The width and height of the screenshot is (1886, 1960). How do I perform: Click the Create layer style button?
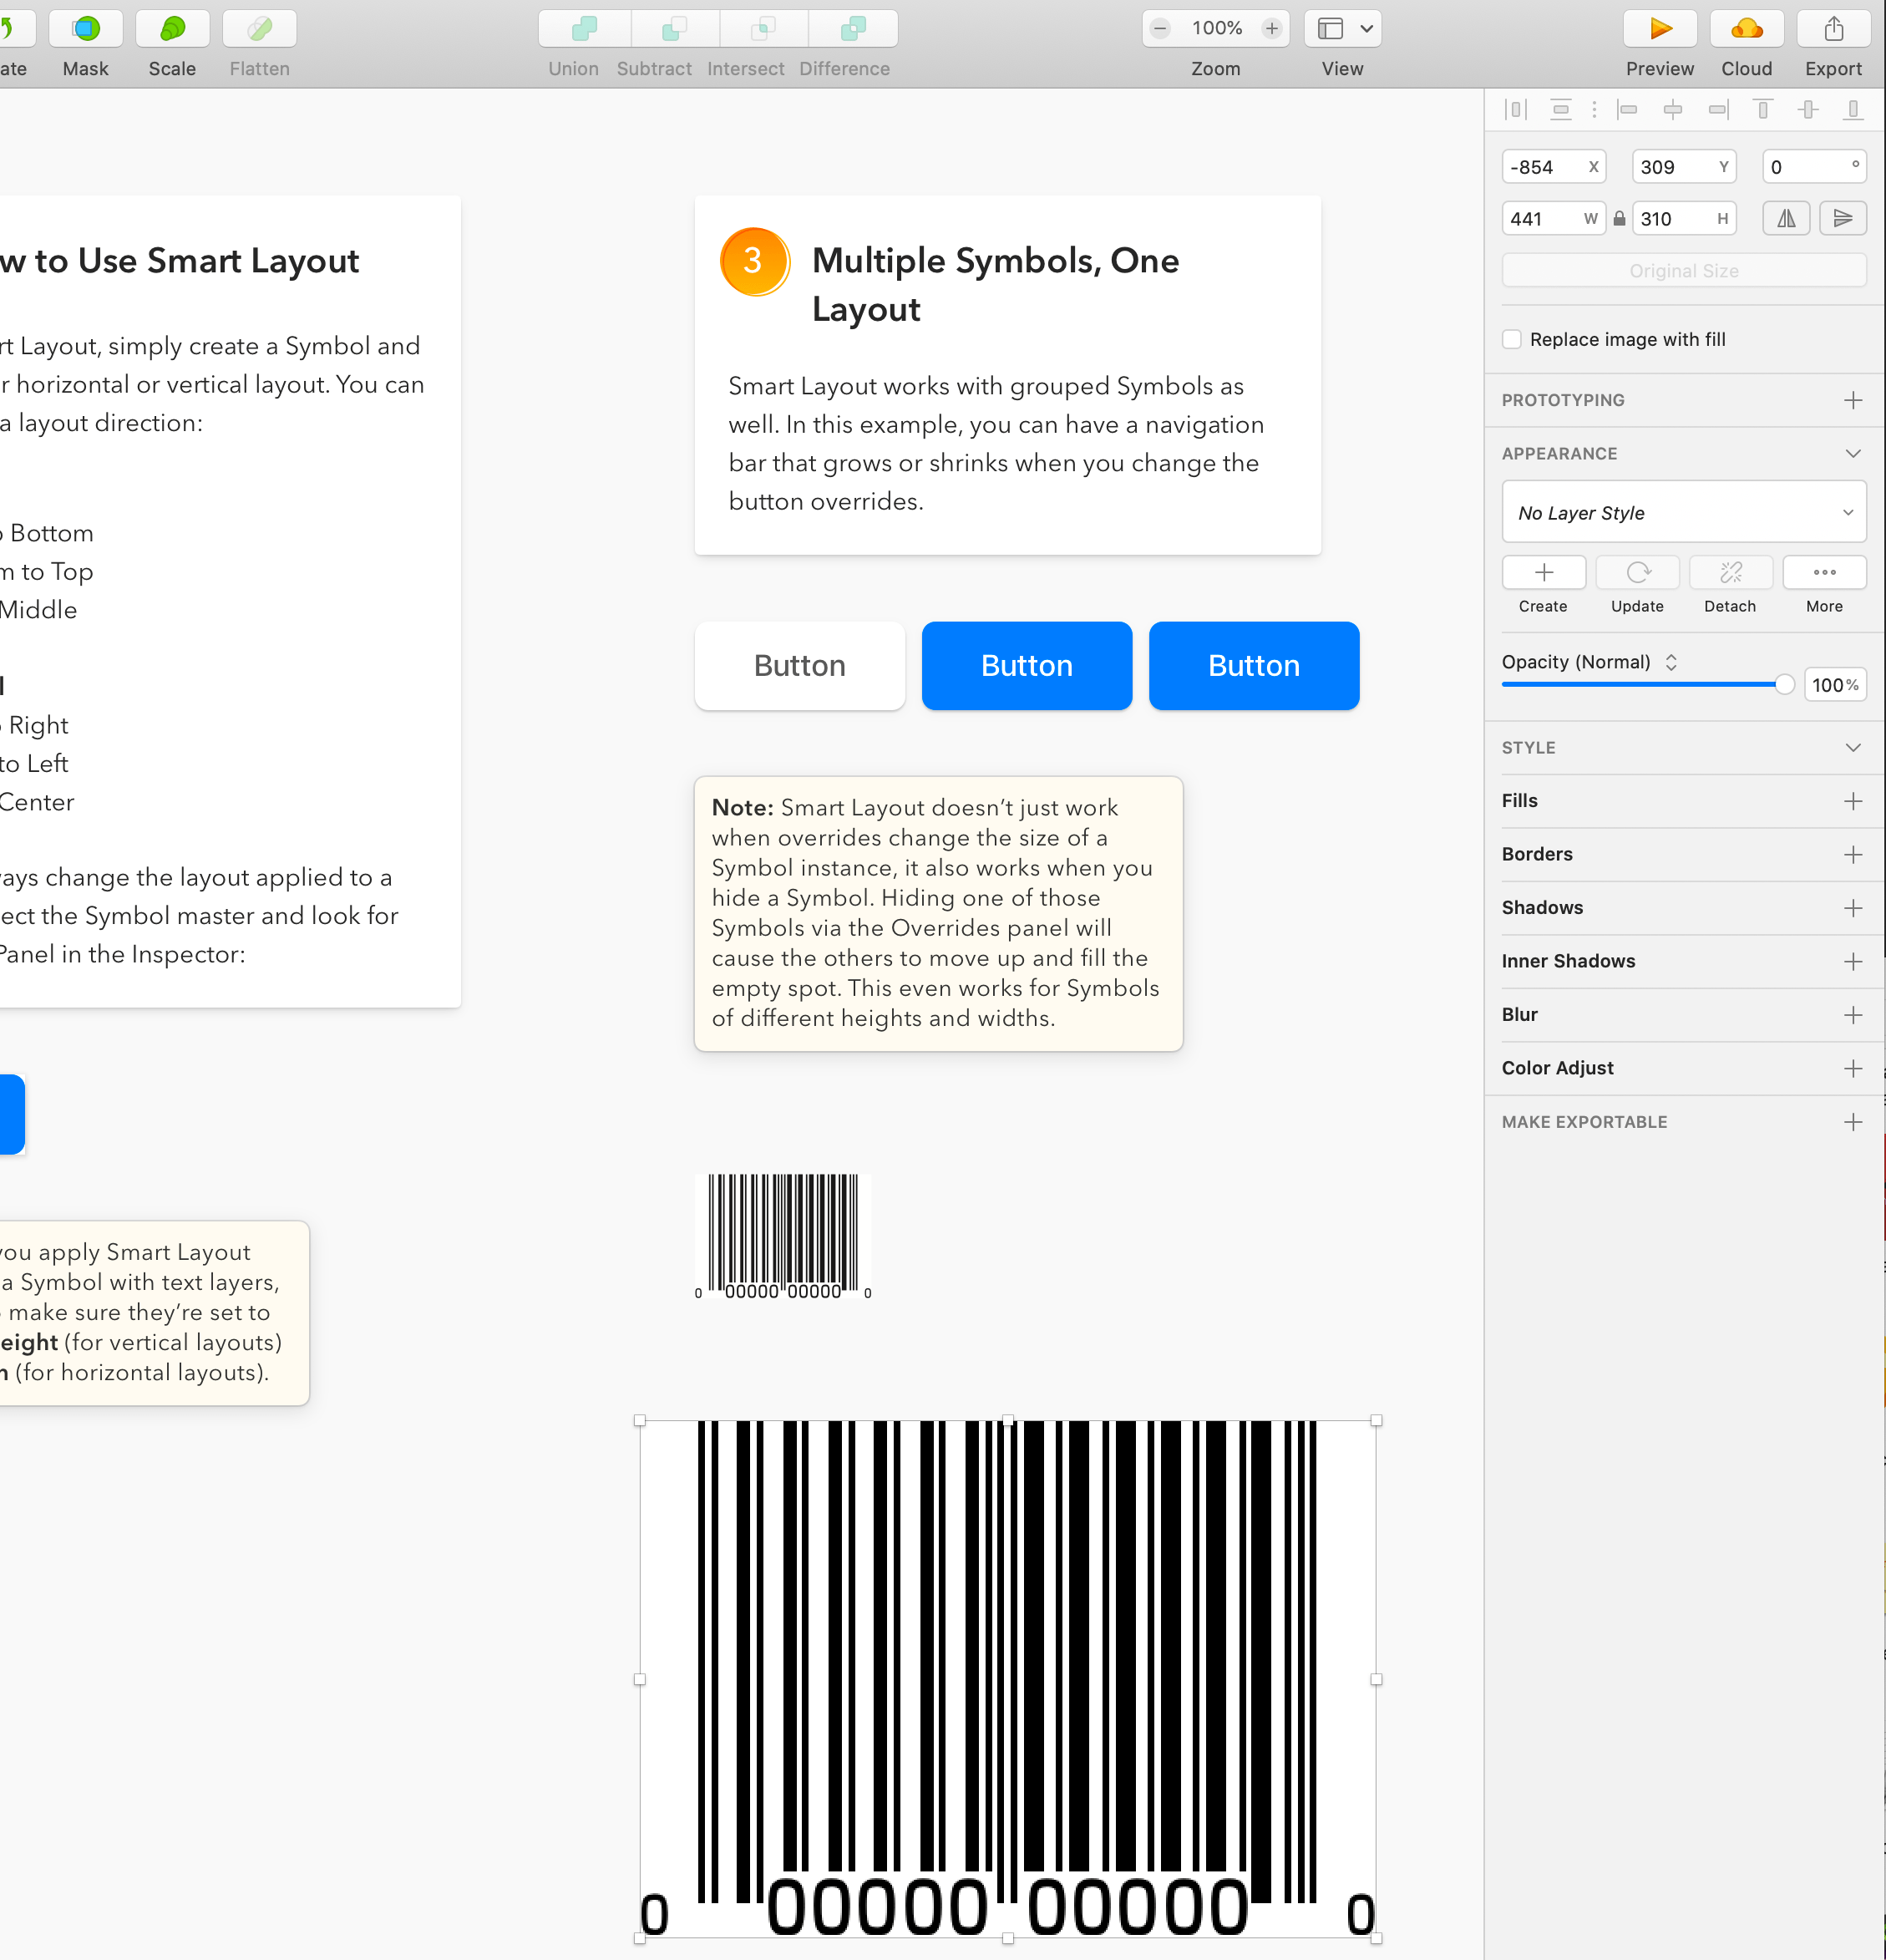1543,573
